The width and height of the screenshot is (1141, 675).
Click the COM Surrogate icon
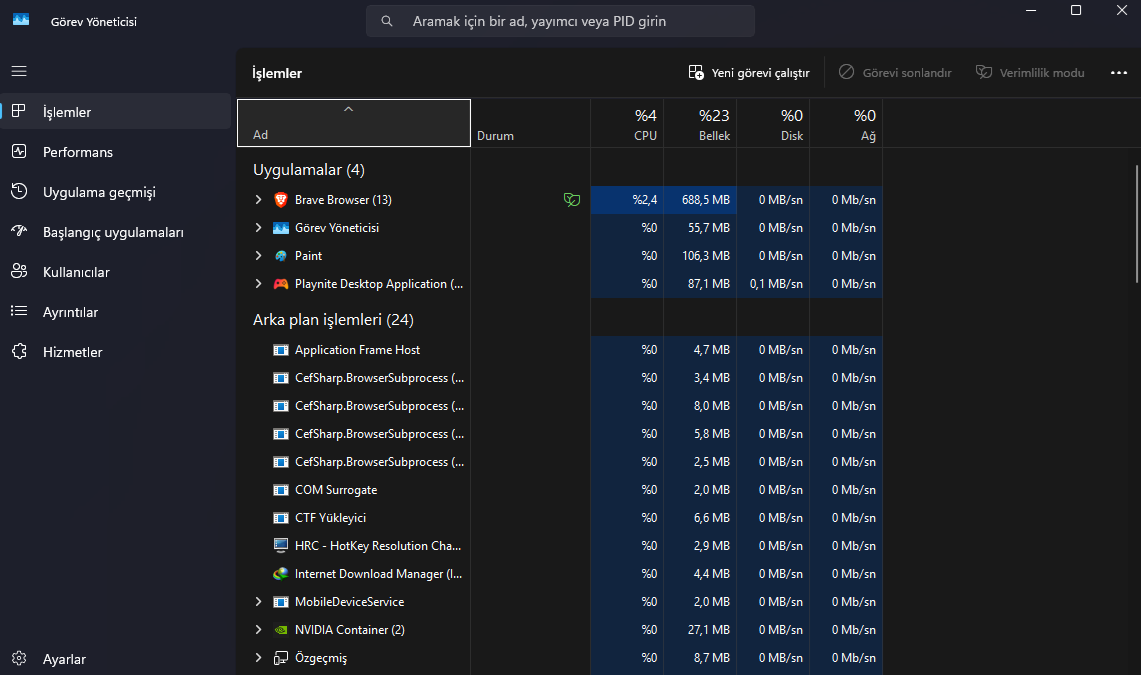coord(281,490)
